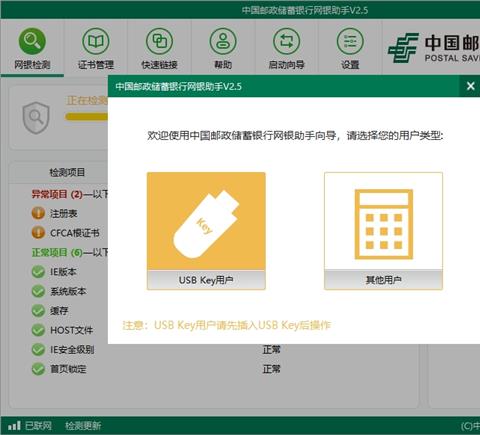Click 正常项目 (6) group heading
The height and width of the screenshot is (435, 480).
click(57, 252)
